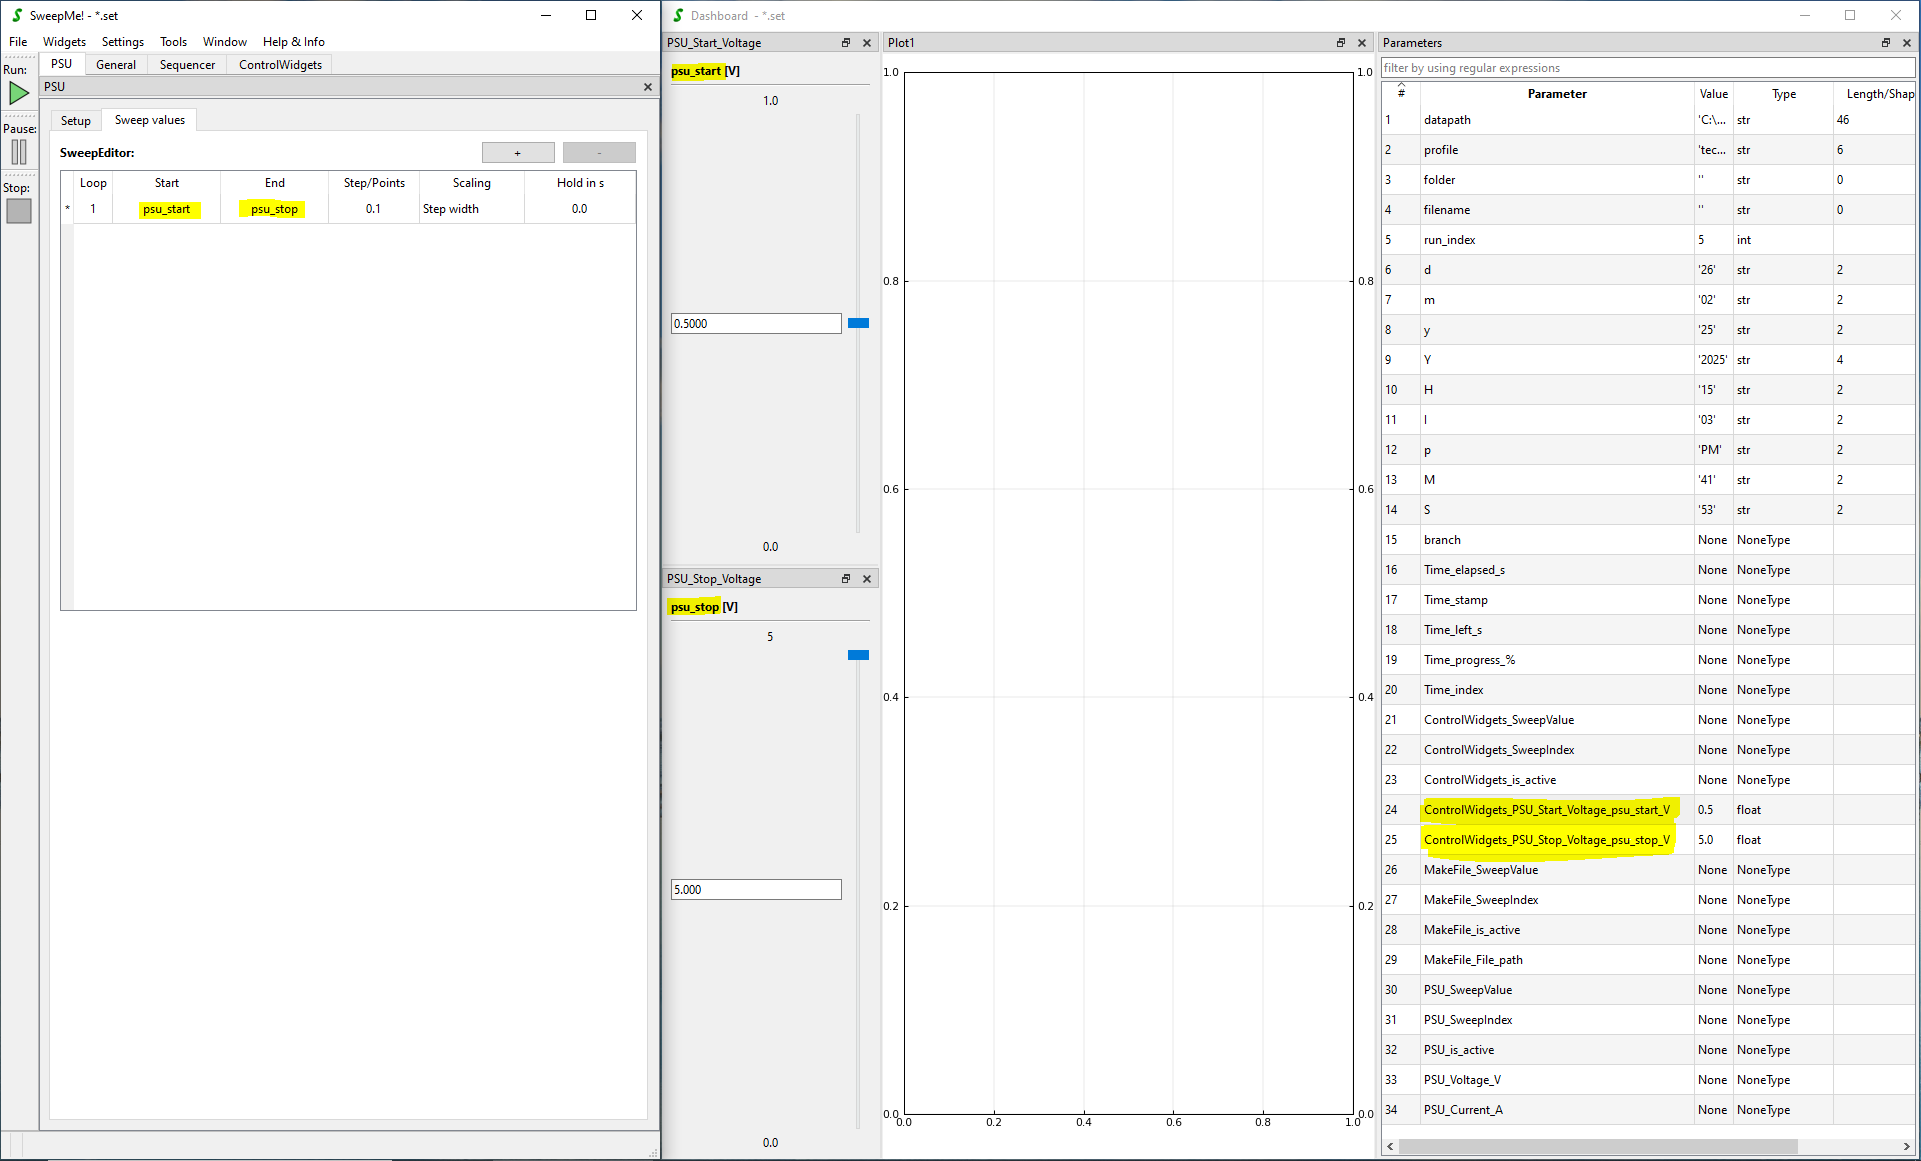Open the Help & Info menu
This screenshot has width=1921, height=1161.
294,42
